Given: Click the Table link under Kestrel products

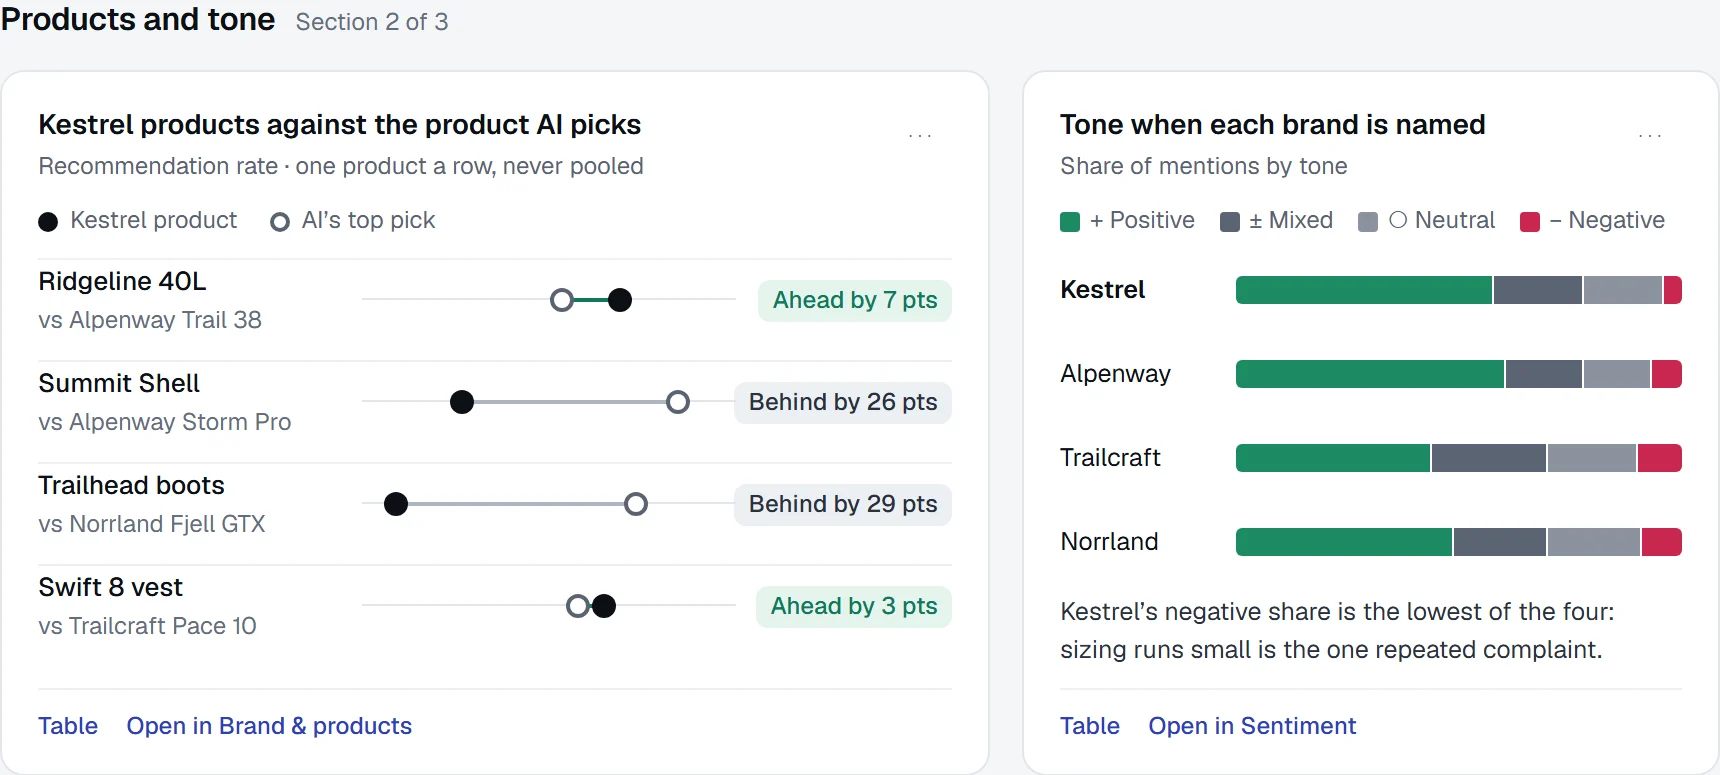Looking at the screenshot, I should pos(68,726).
